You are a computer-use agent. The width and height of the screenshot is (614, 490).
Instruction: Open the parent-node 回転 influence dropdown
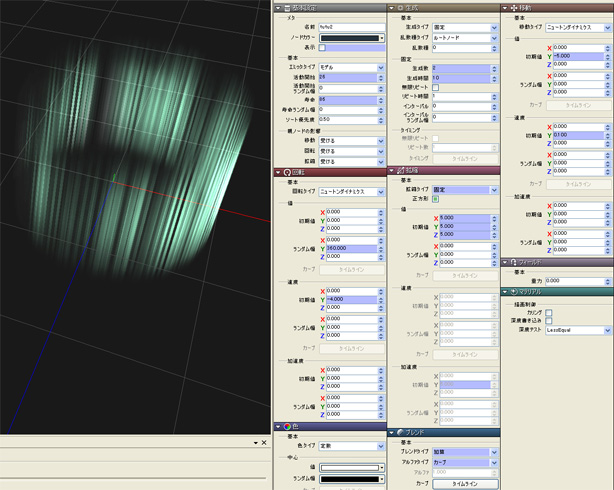point(352,151)
